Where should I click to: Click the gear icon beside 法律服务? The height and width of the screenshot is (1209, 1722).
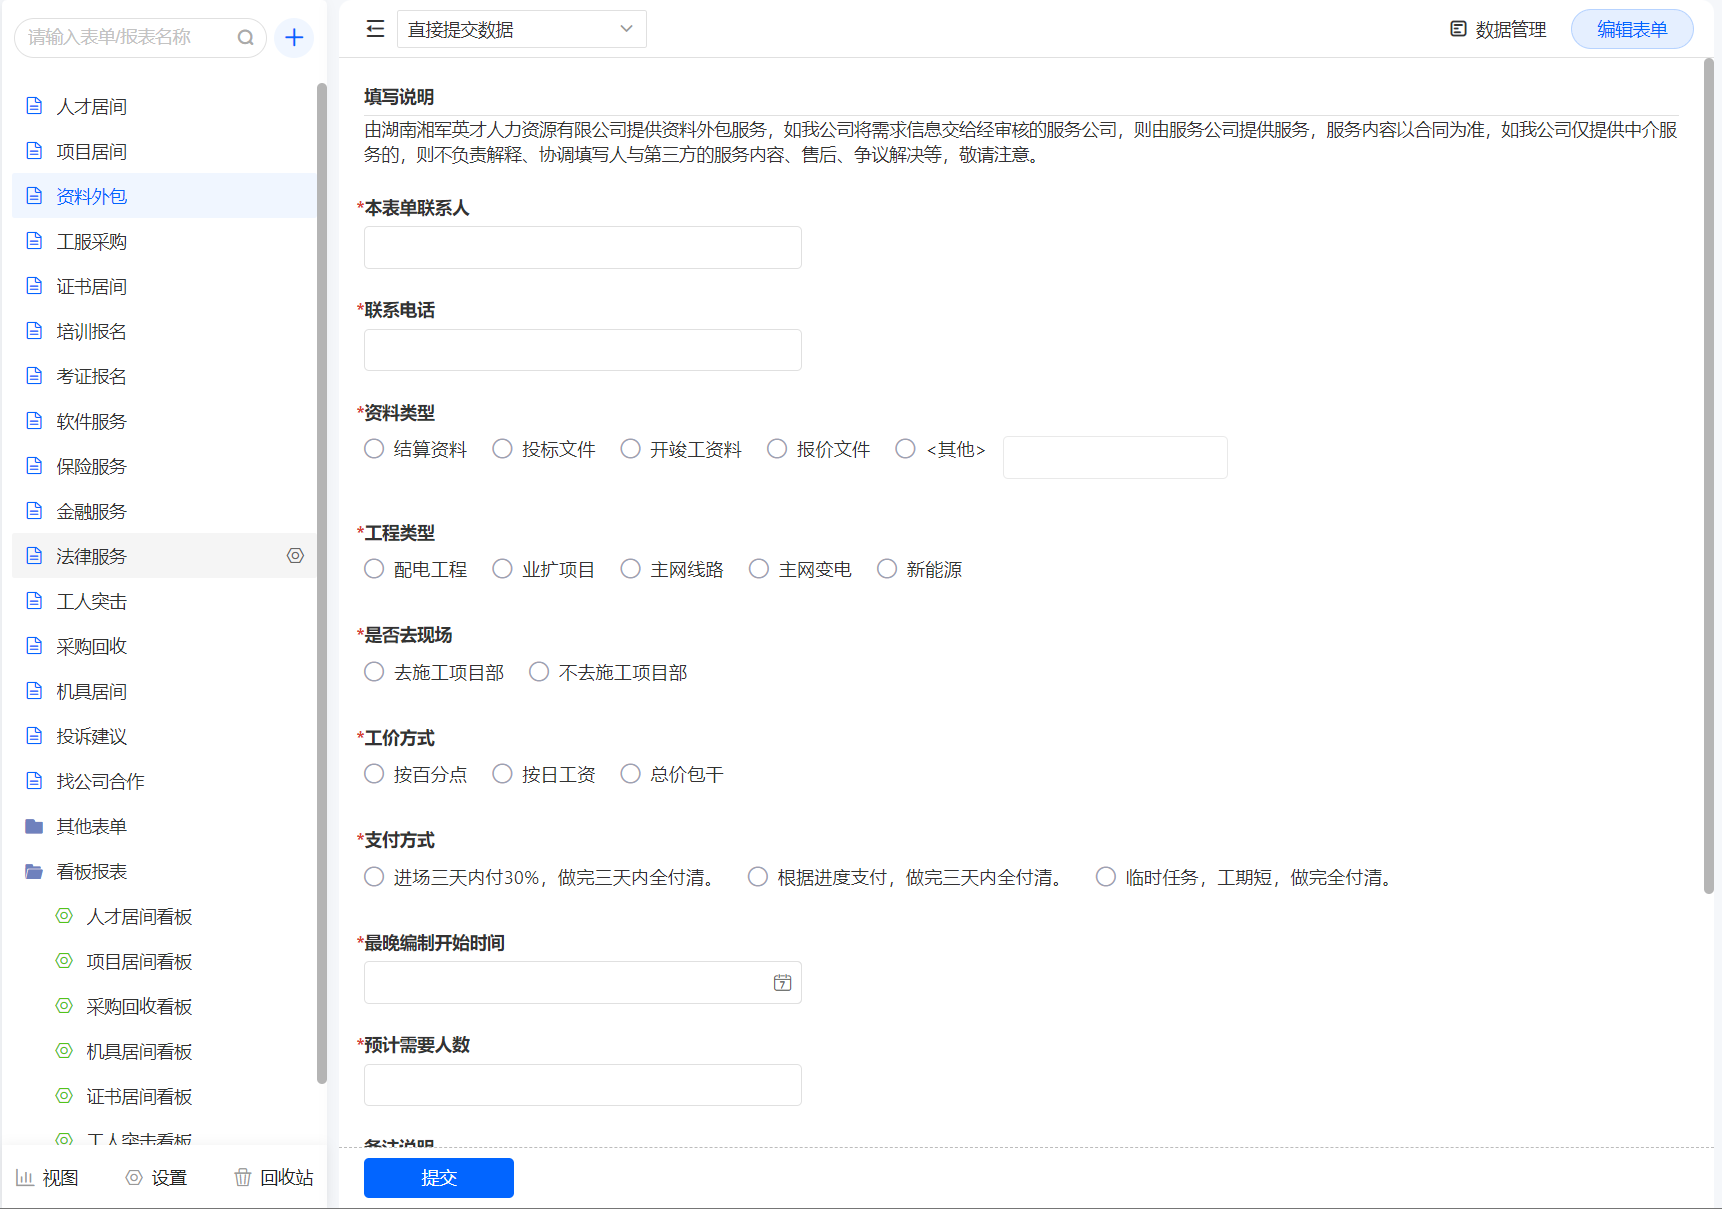(x=295, y=556)
